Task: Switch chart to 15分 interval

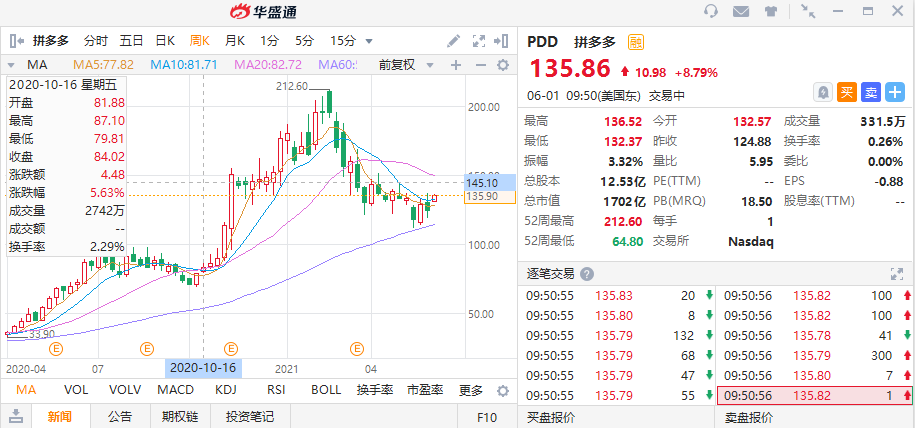Action: tap(343, 41)
